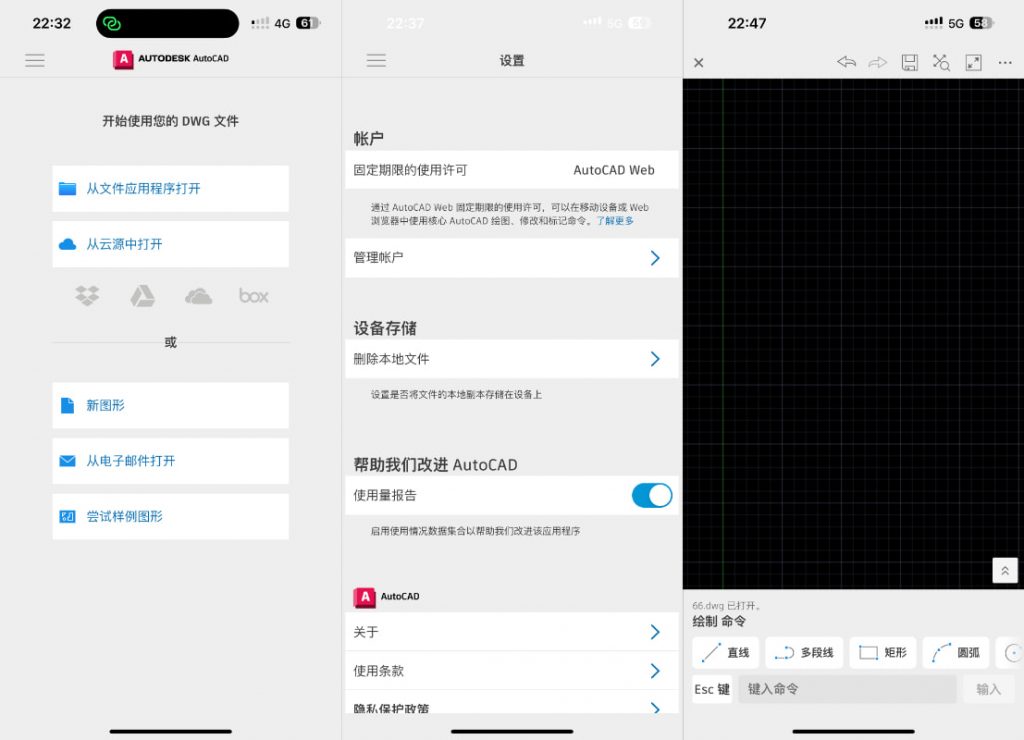Create a new drawing with 新图形

[x=170, y=406]
